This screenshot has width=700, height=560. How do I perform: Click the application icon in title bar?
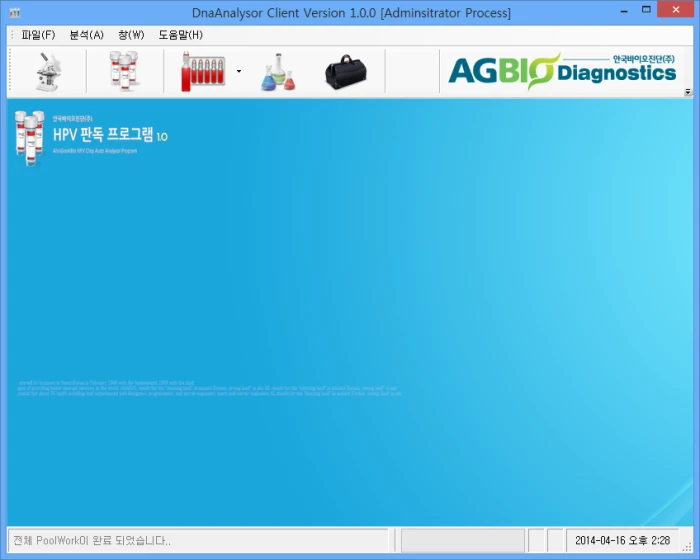click(x=15, y=13)
